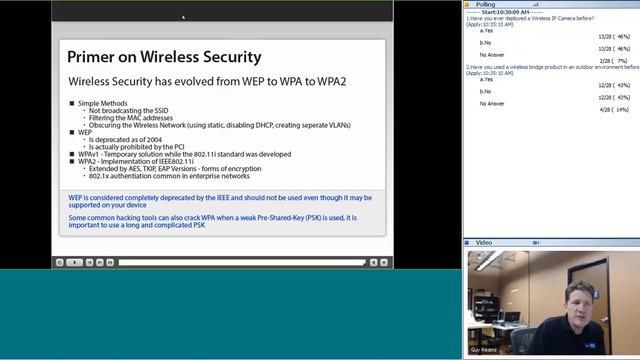Select the Polling panel title
Screen dimensions: 640x360
tap(485, 4)
